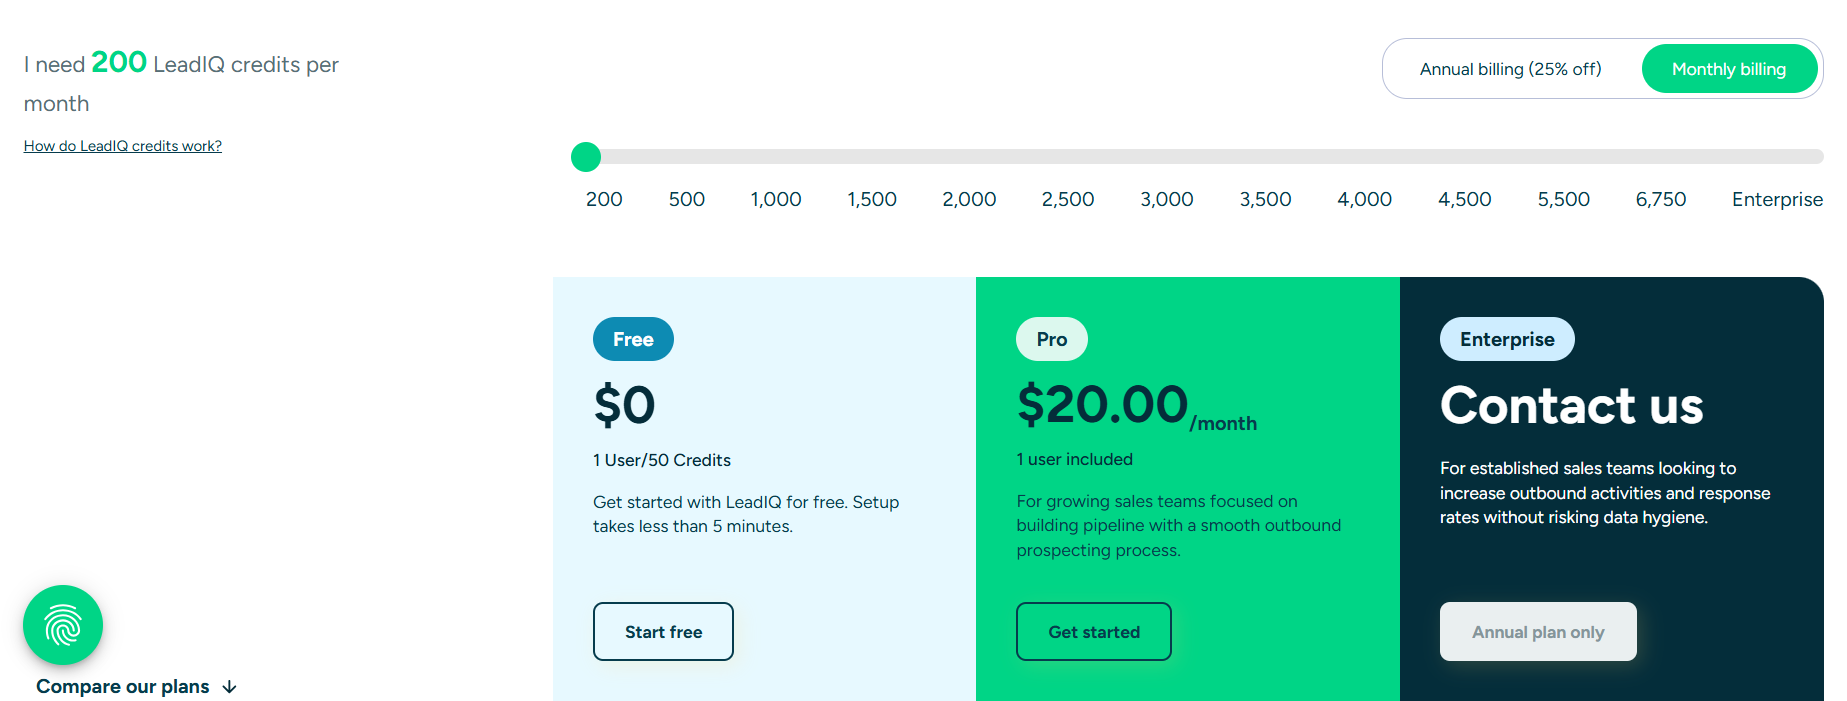The width and height of the screenshot is (1847, 701).
Task: Select 6,750 on the credits scale
Action: click(x=1660, y=199)
